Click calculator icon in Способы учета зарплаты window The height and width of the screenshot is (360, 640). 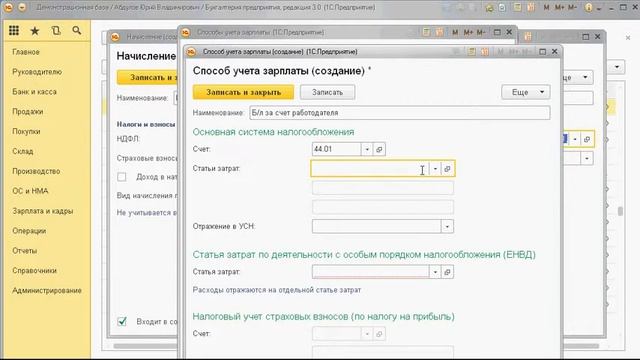426,32
